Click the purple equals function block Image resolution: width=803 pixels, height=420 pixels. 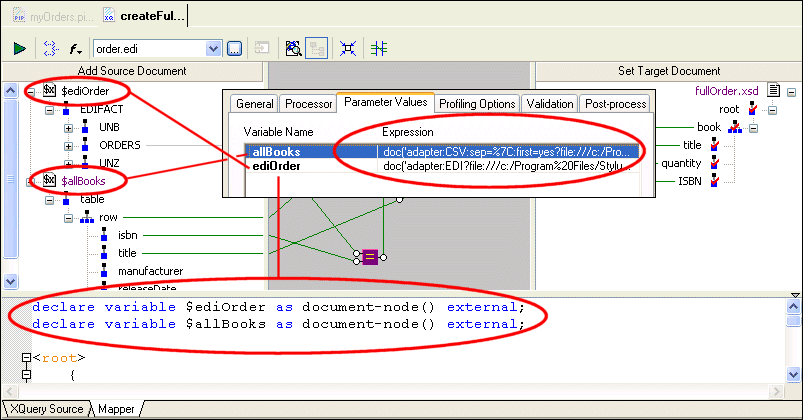click(369, 257)
